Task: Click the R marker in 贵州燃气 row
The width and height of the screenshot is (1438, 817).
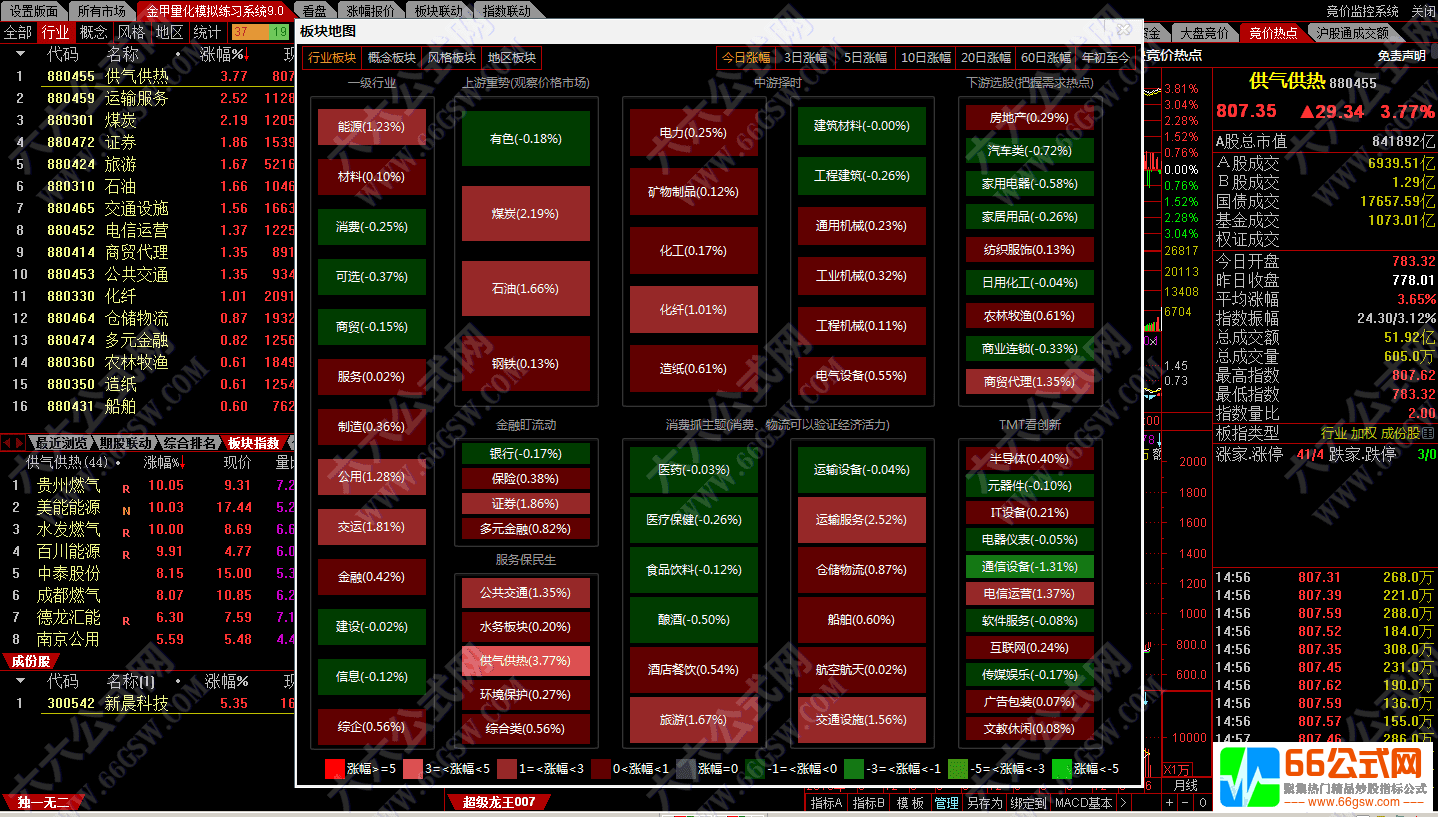Action: (x=126, y=489)
